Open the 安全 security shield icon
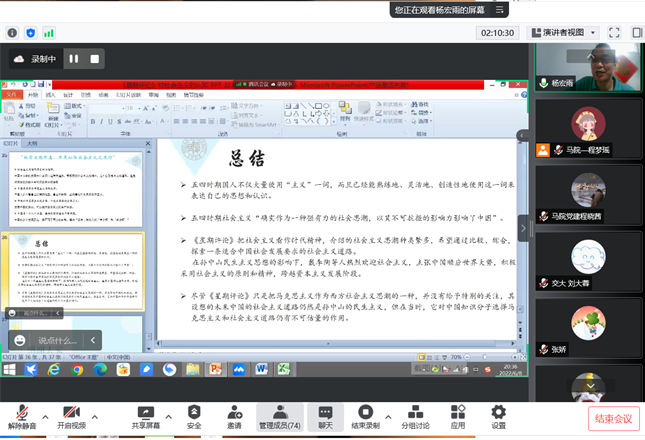Viewport: 645px width, 440px height. (x=194, y=413)
